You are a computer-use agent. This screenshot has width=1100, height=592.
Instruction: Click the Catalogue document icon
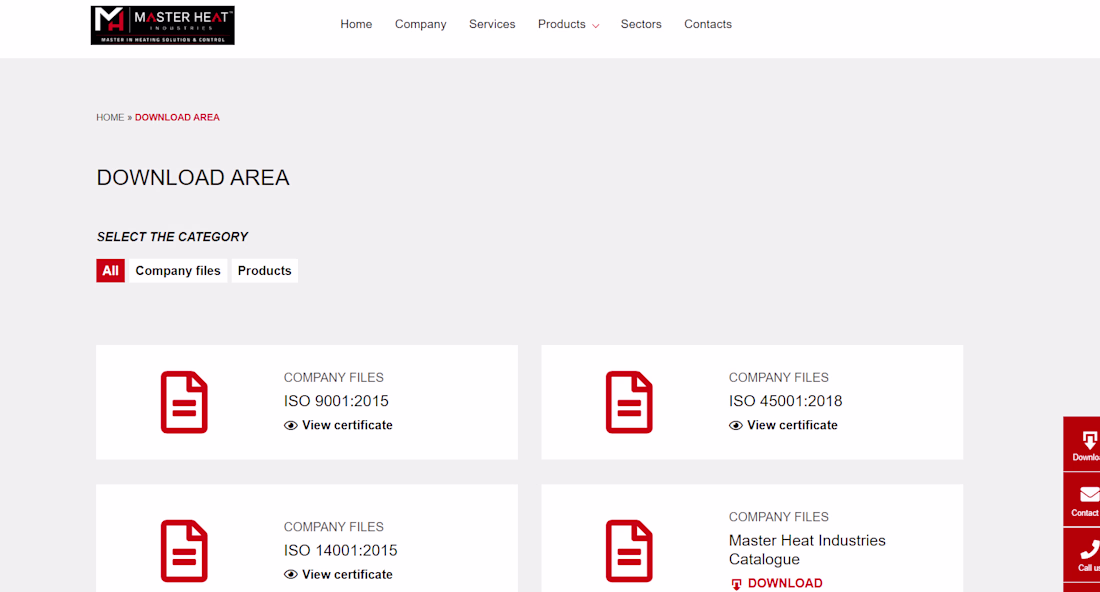click(629, 551)
